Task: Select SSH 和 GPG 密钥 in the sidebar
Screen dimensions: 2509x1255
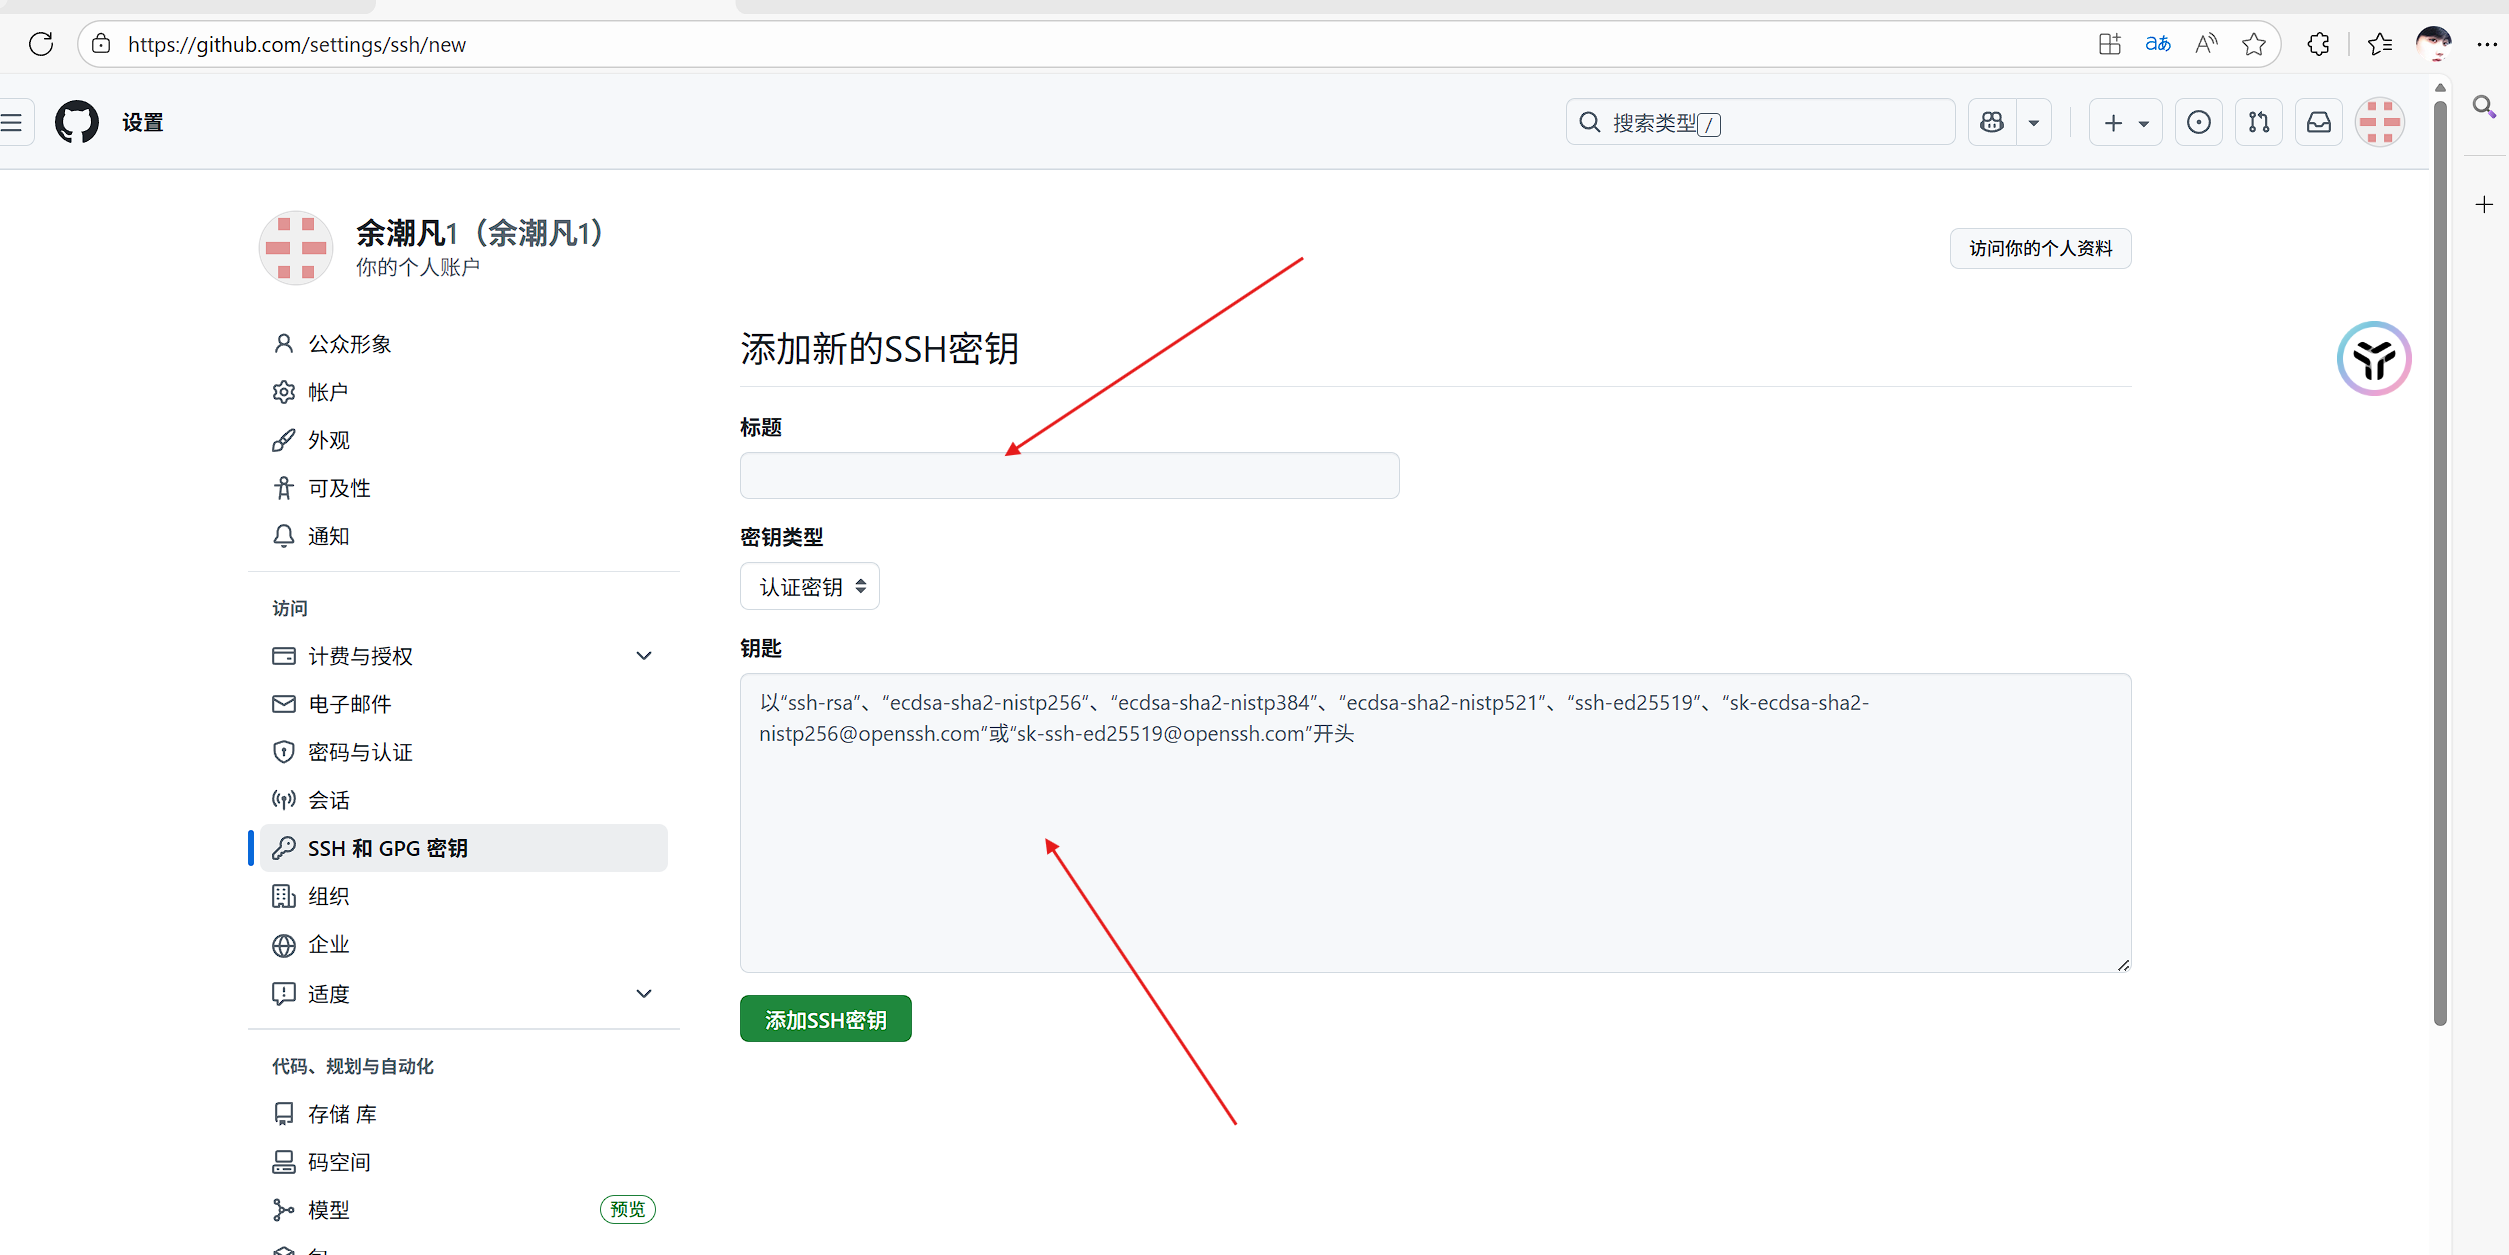Action: pyautogui.click(x=388, y=847)
